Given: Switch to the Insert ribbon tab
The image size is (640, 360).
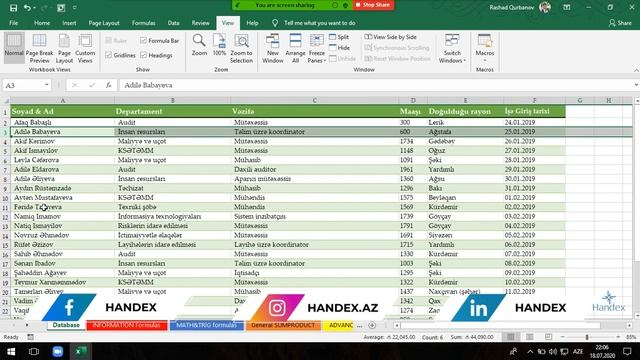Looking at the screenshot, I should 69,23.
